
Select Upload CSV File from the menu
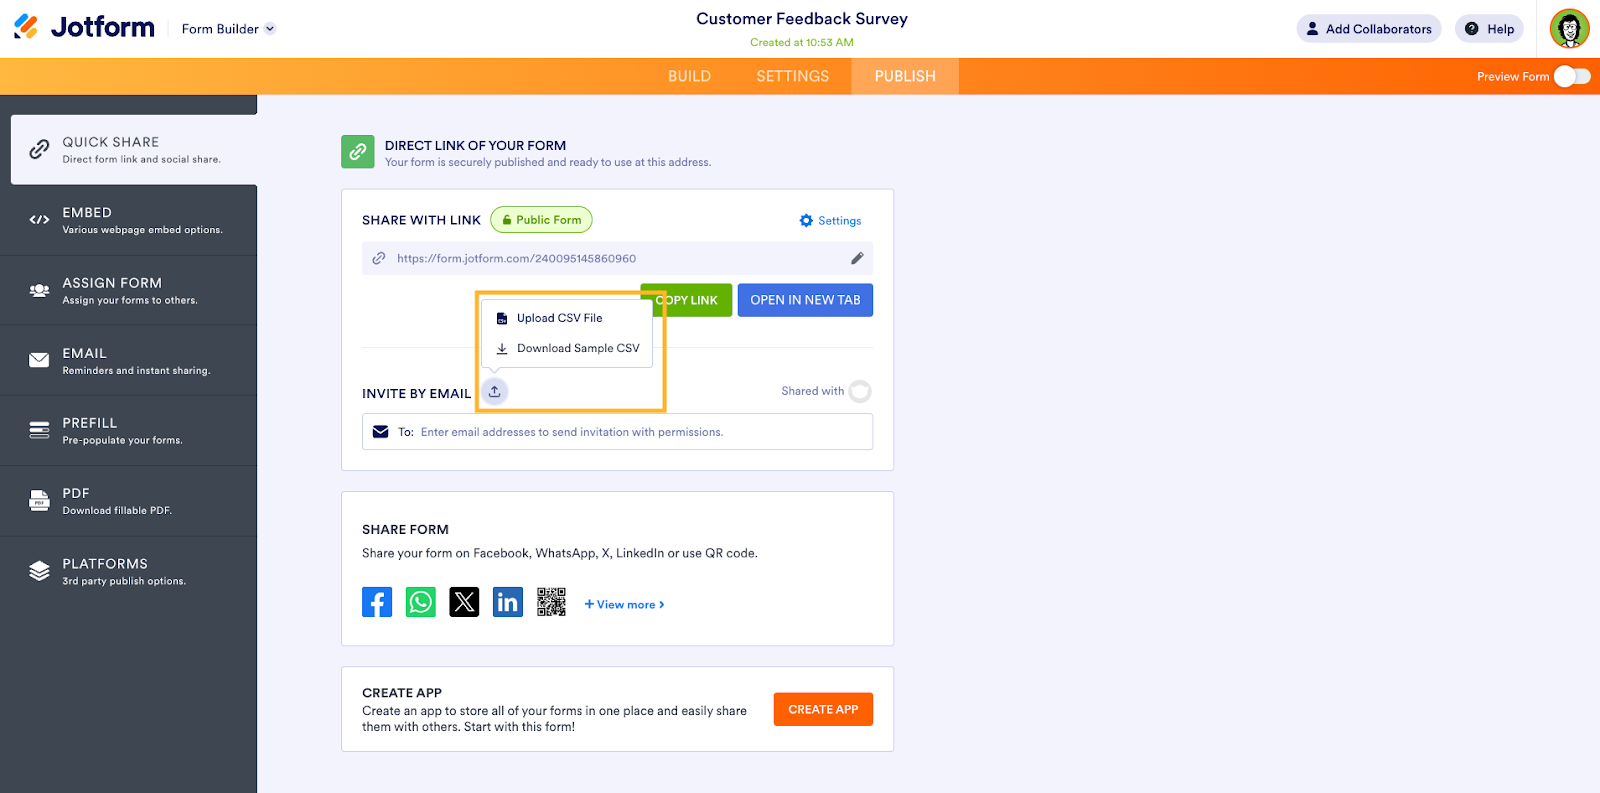tap(559, 318)
